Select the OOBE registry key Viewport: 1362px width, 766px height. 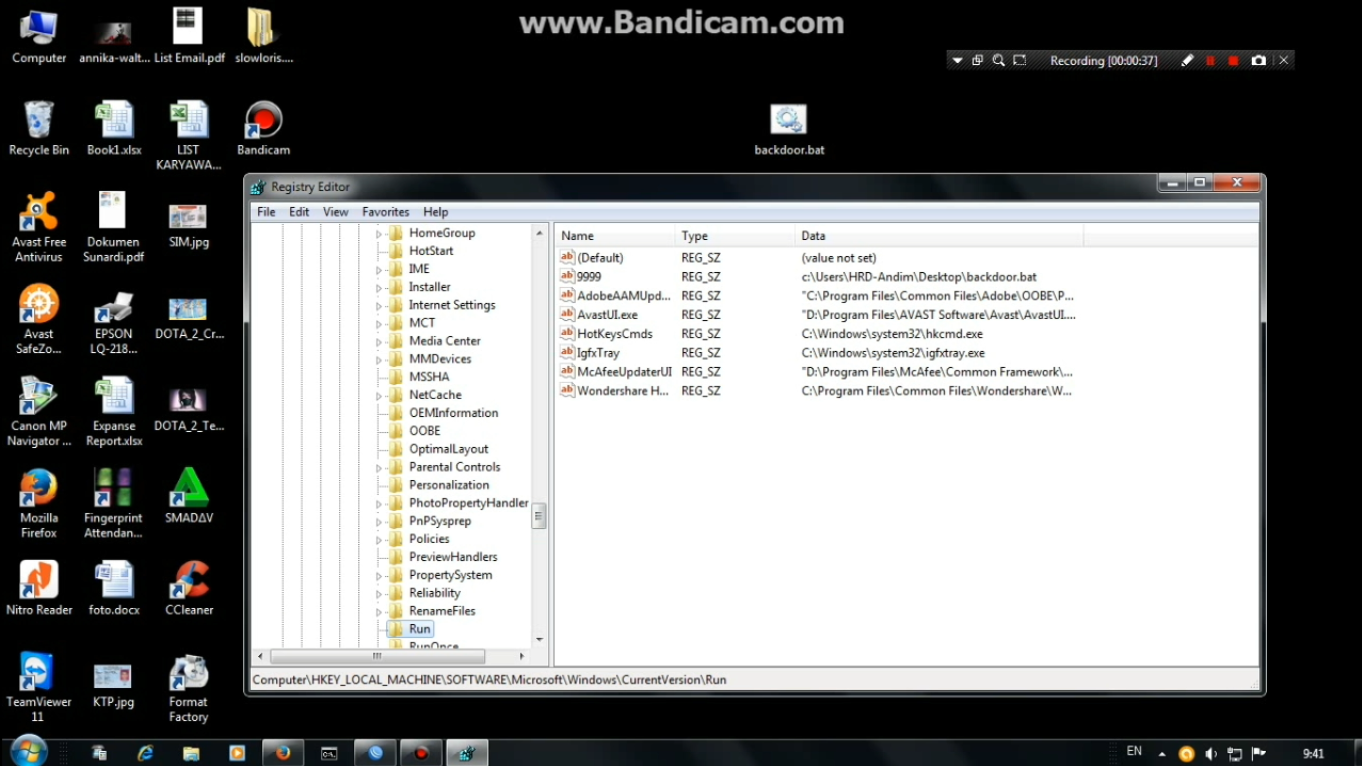tap(424, 431)
